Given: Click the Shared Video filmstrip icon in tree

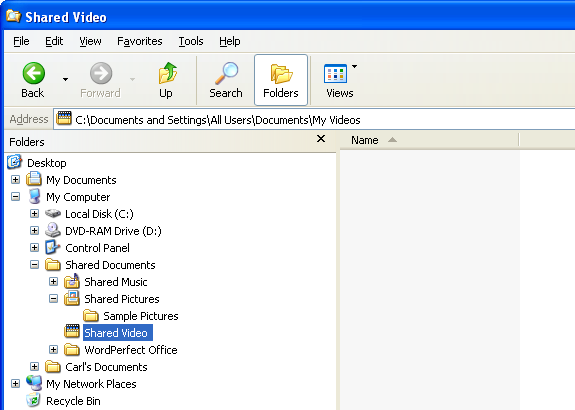Looking at the screenshot, I should tap(72, 331).
